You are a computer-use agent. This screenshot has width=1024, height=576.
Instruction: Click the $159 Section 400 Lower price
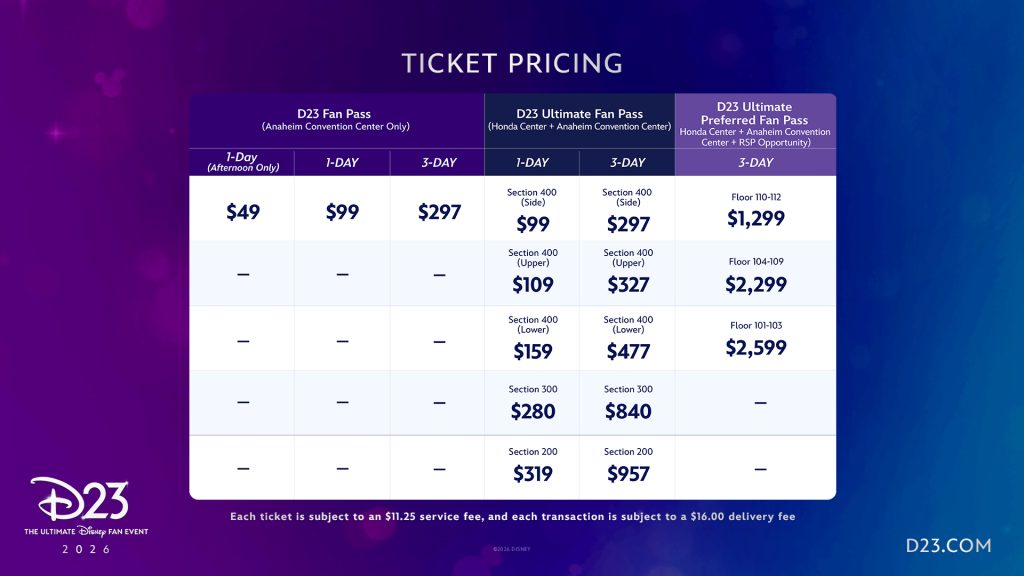(532, 351)
